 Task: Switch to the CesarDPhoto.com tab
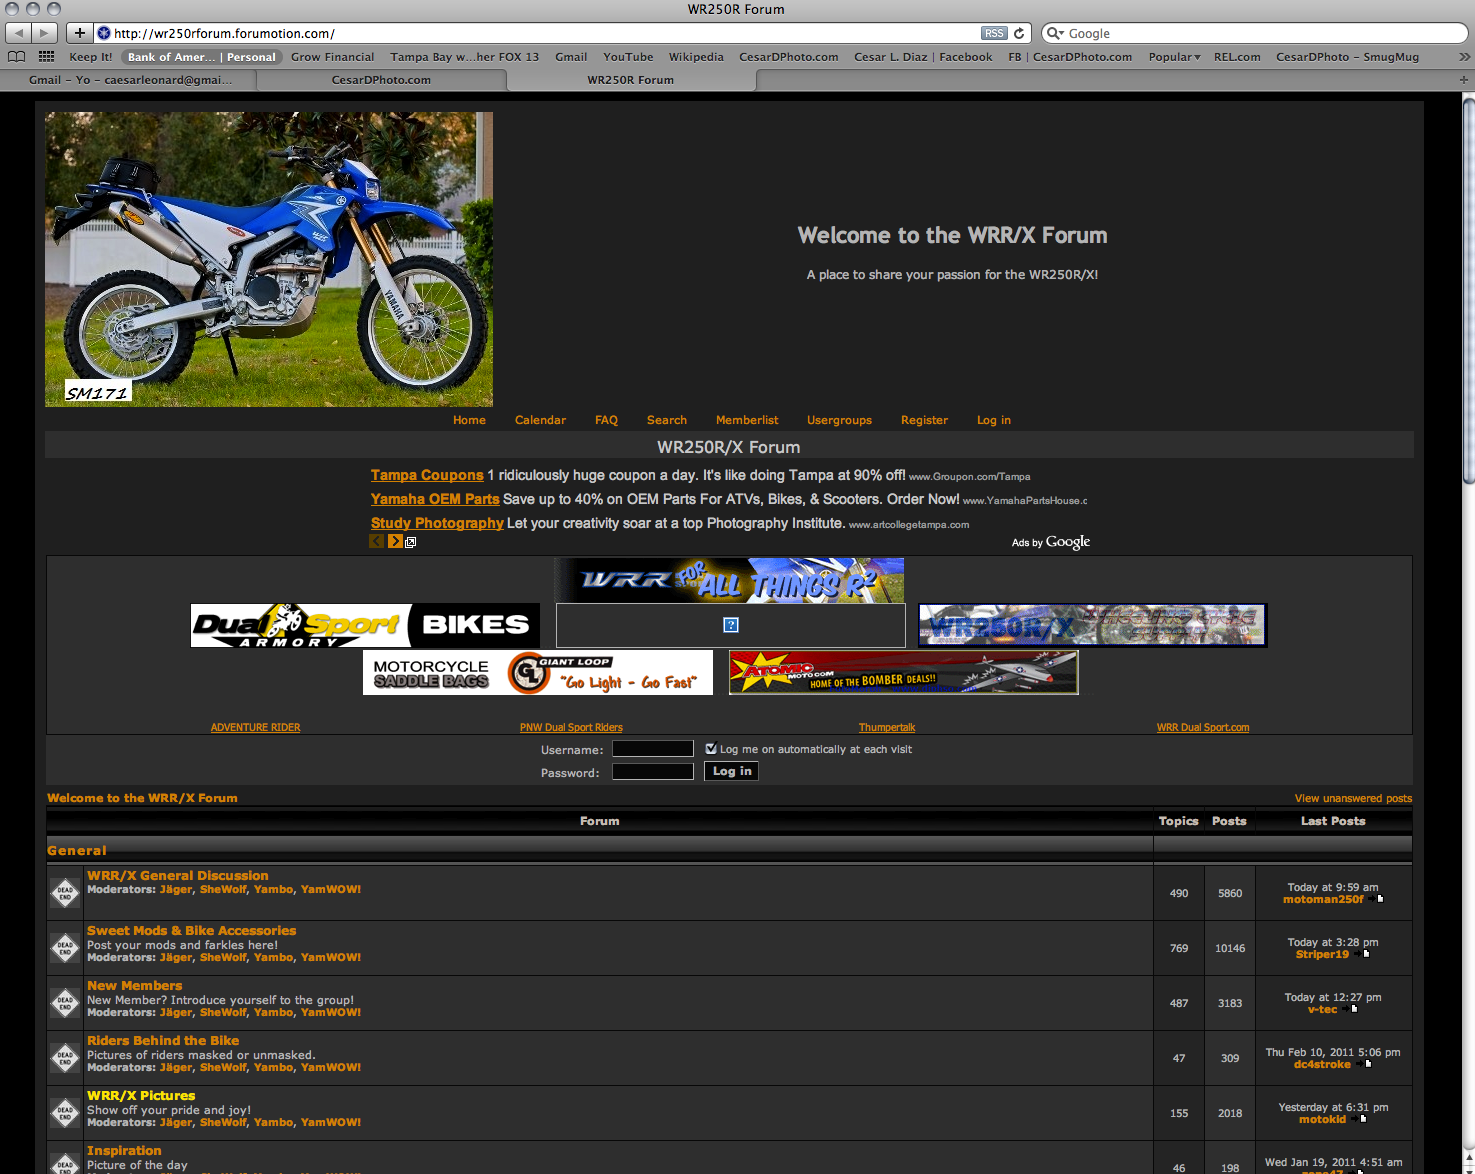[x=381, y=80]
